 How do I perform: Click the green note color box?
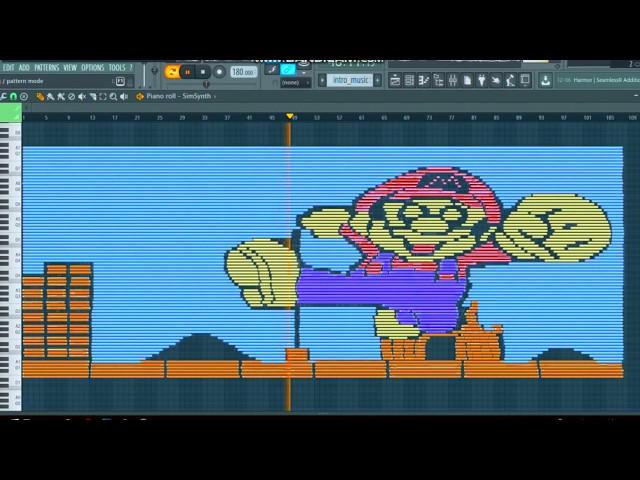point(11,113)
